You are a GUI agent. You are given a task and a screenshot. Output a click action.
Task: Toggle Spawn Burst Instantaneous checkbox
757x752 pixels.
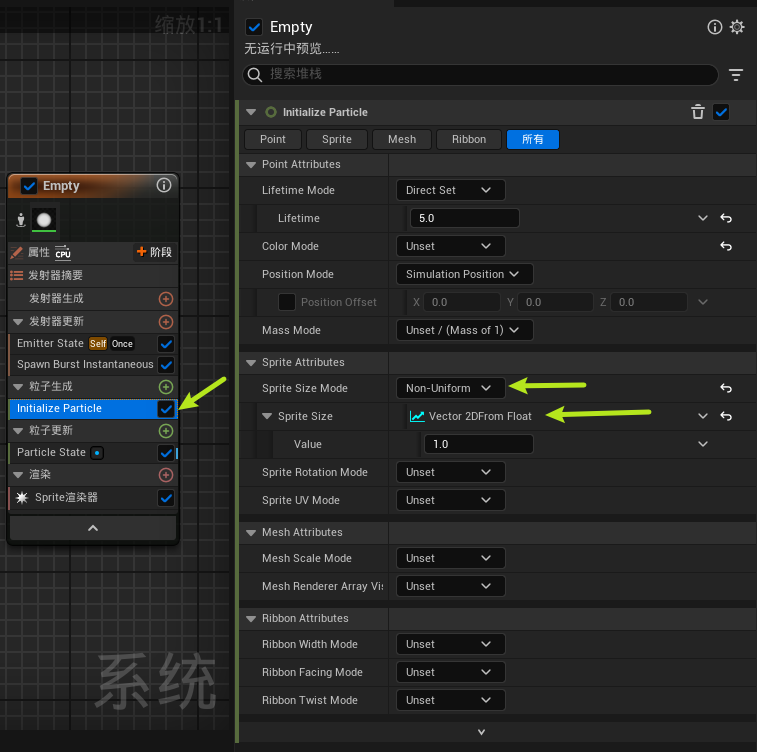point(166,365)
